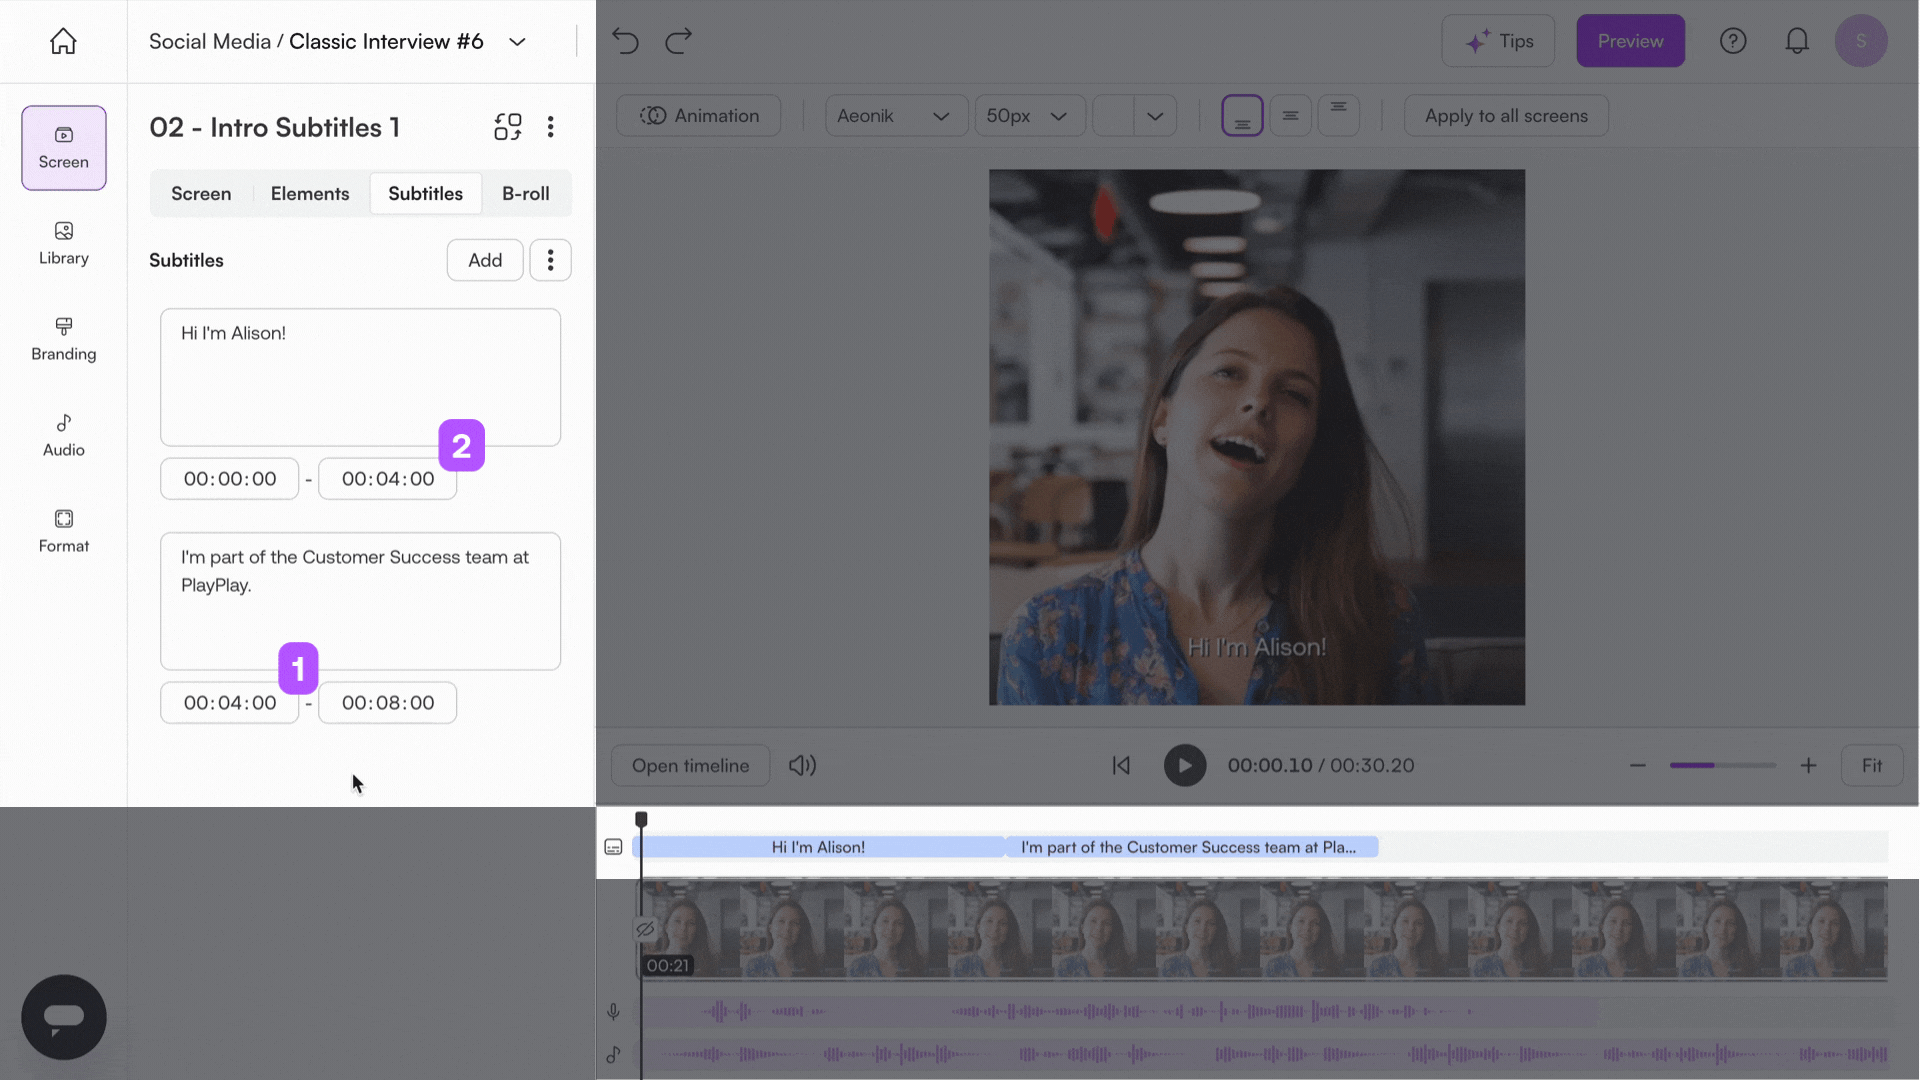Switch to the Elements tab
1920x1080 pixels.
310,194
